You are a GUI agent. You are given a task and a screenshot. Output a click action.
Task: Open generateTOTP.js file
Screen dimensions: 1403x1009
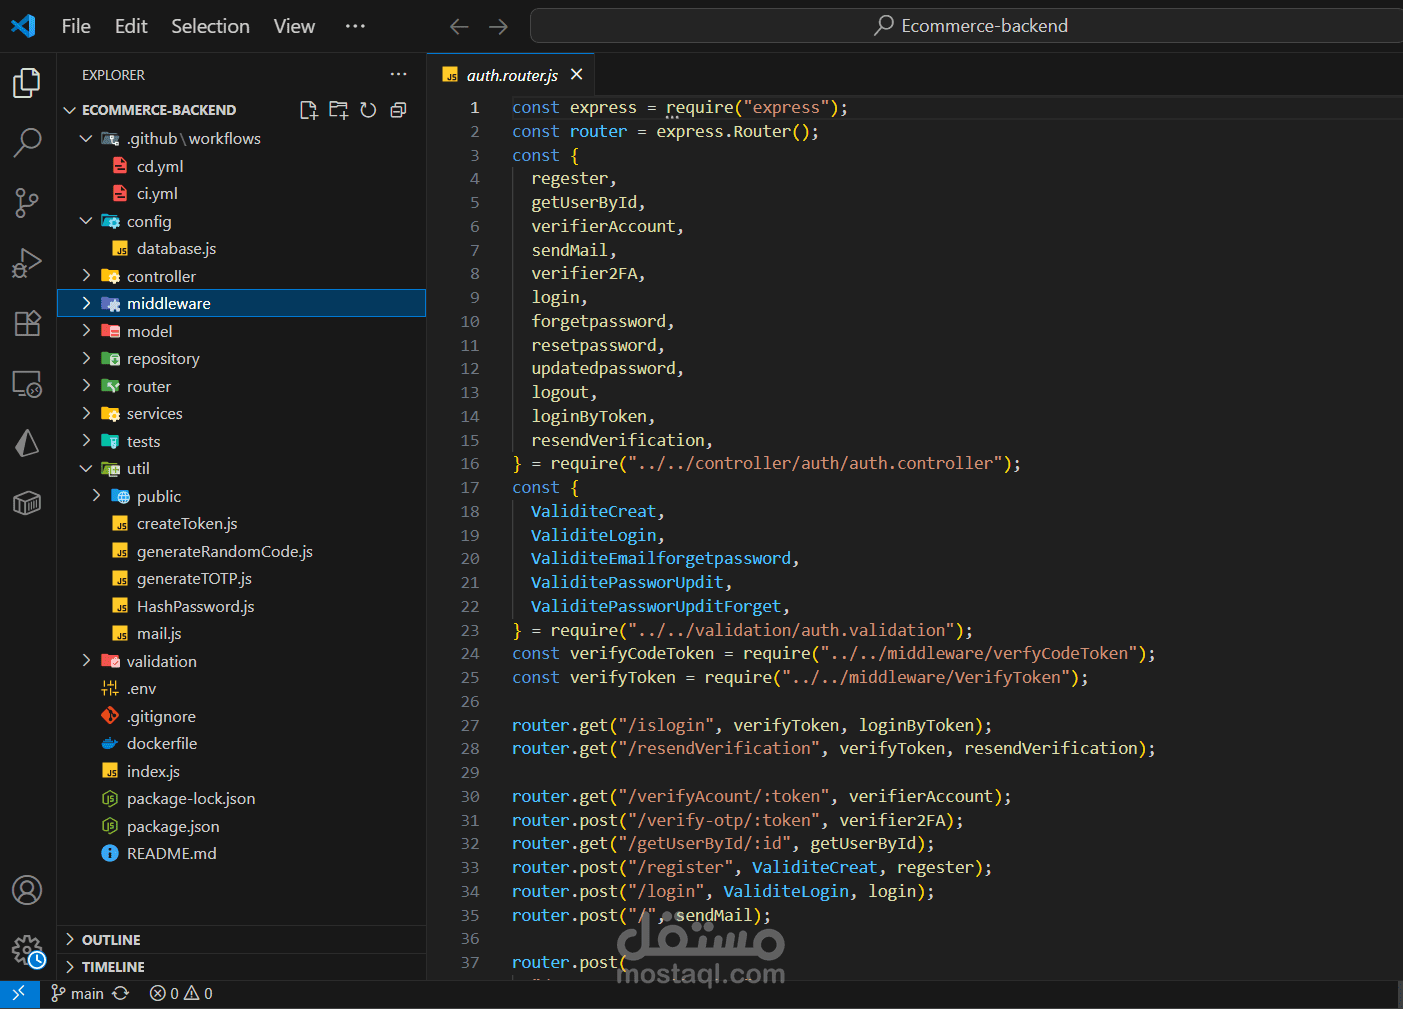[242, 578]
